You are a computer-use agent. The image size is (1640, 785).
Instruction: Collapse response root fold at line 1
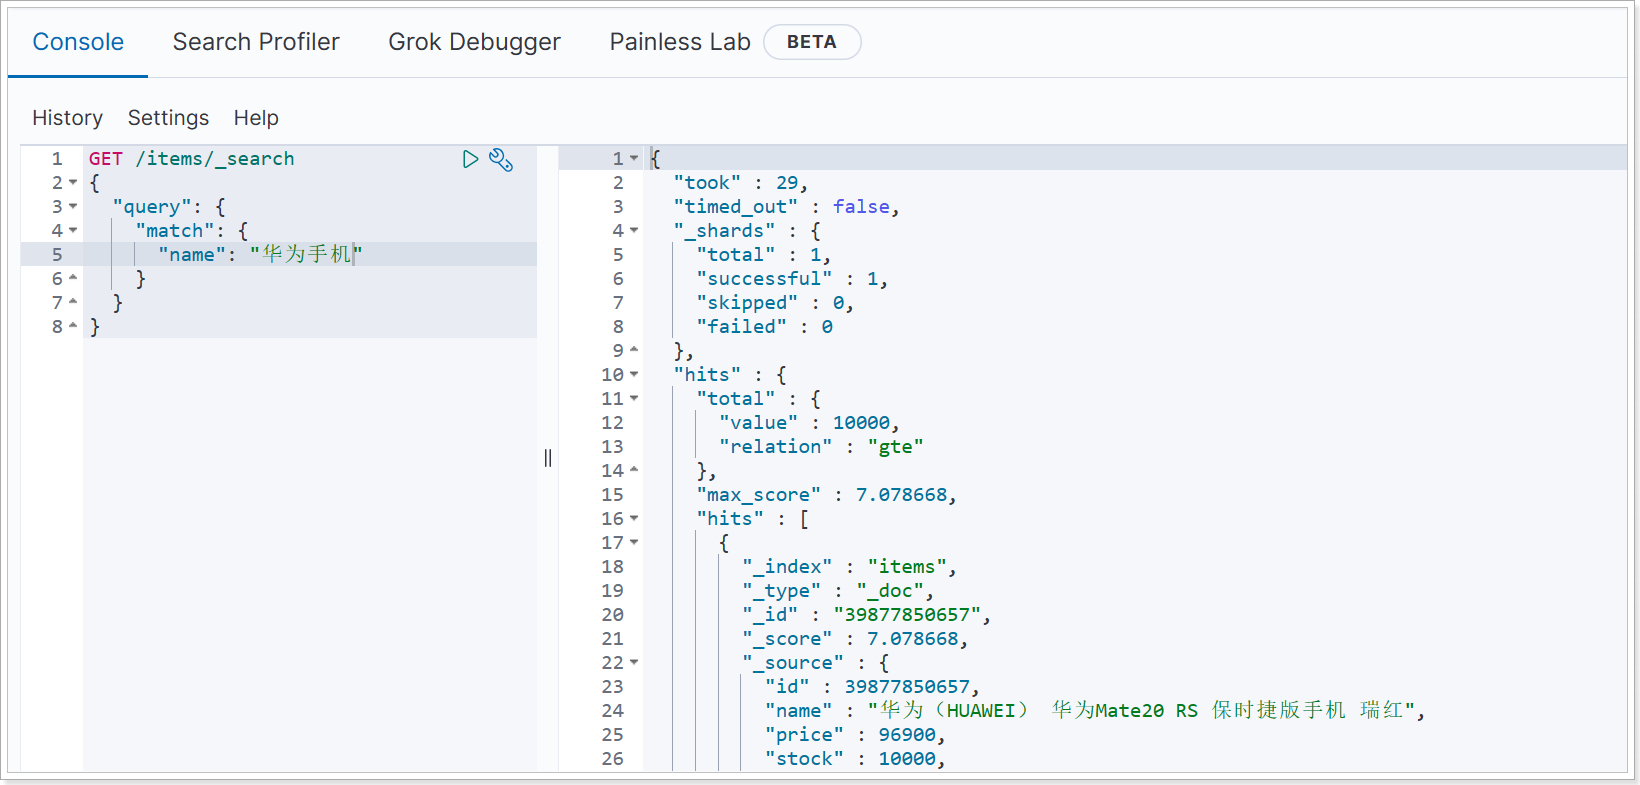pos(634,159)
